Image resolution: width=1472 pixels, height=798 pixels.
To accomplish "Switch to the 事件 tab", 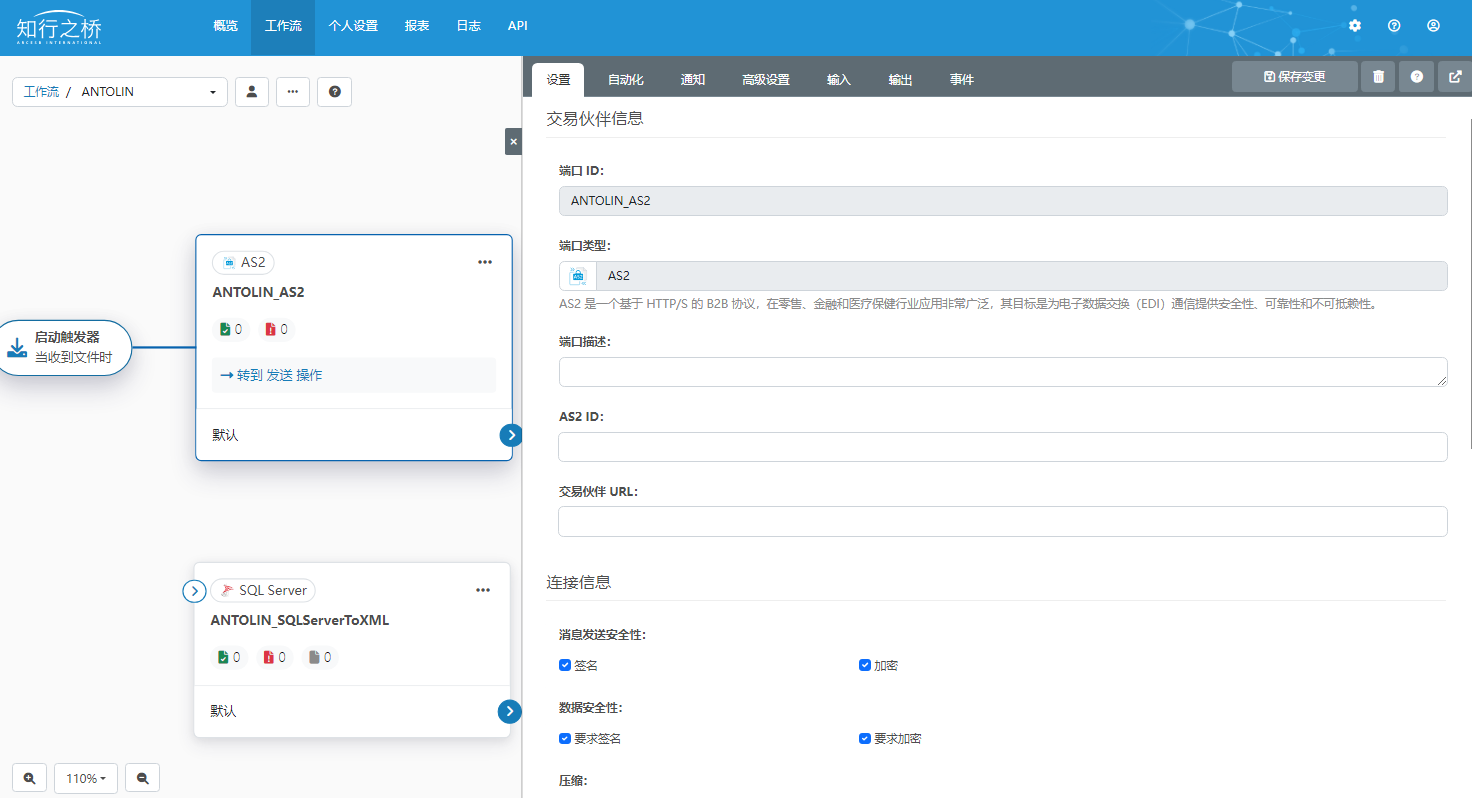I will [x=962, y=80].
